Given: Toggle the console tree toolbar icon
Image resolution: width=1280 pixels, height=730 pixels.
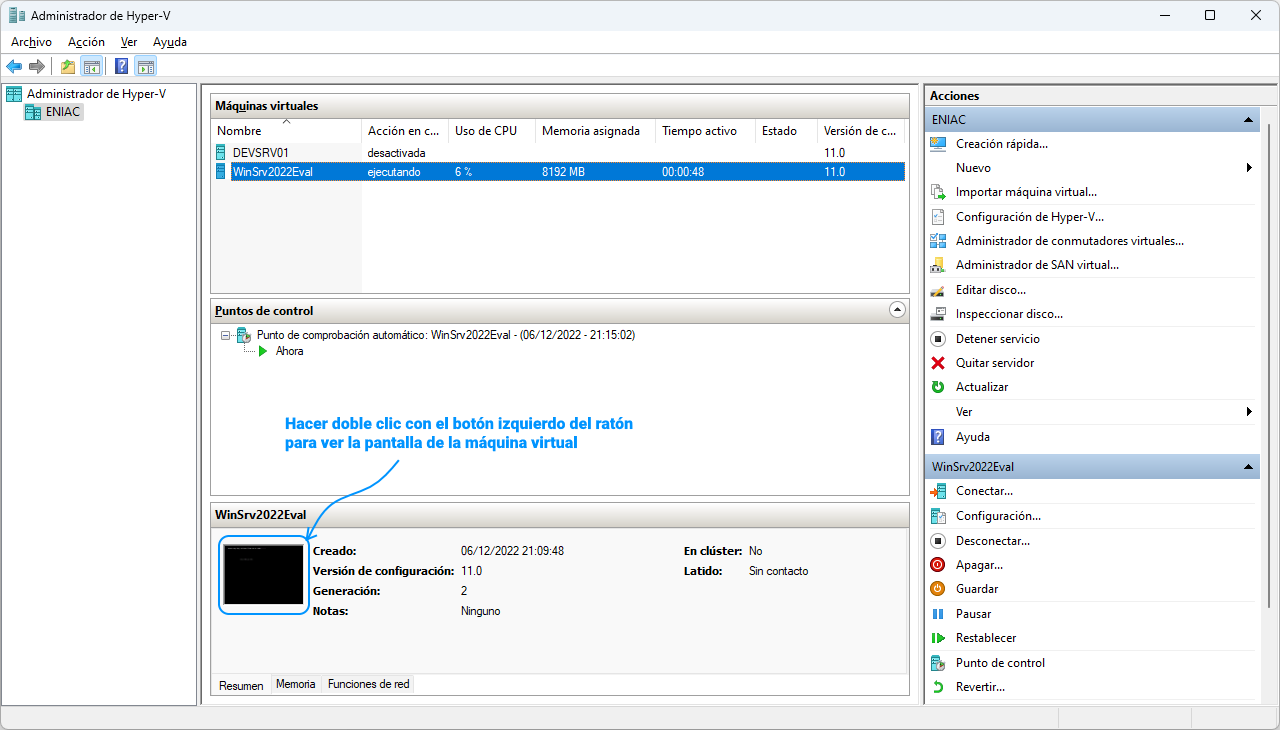Looking at the screenshot, I should pos(91,67).
